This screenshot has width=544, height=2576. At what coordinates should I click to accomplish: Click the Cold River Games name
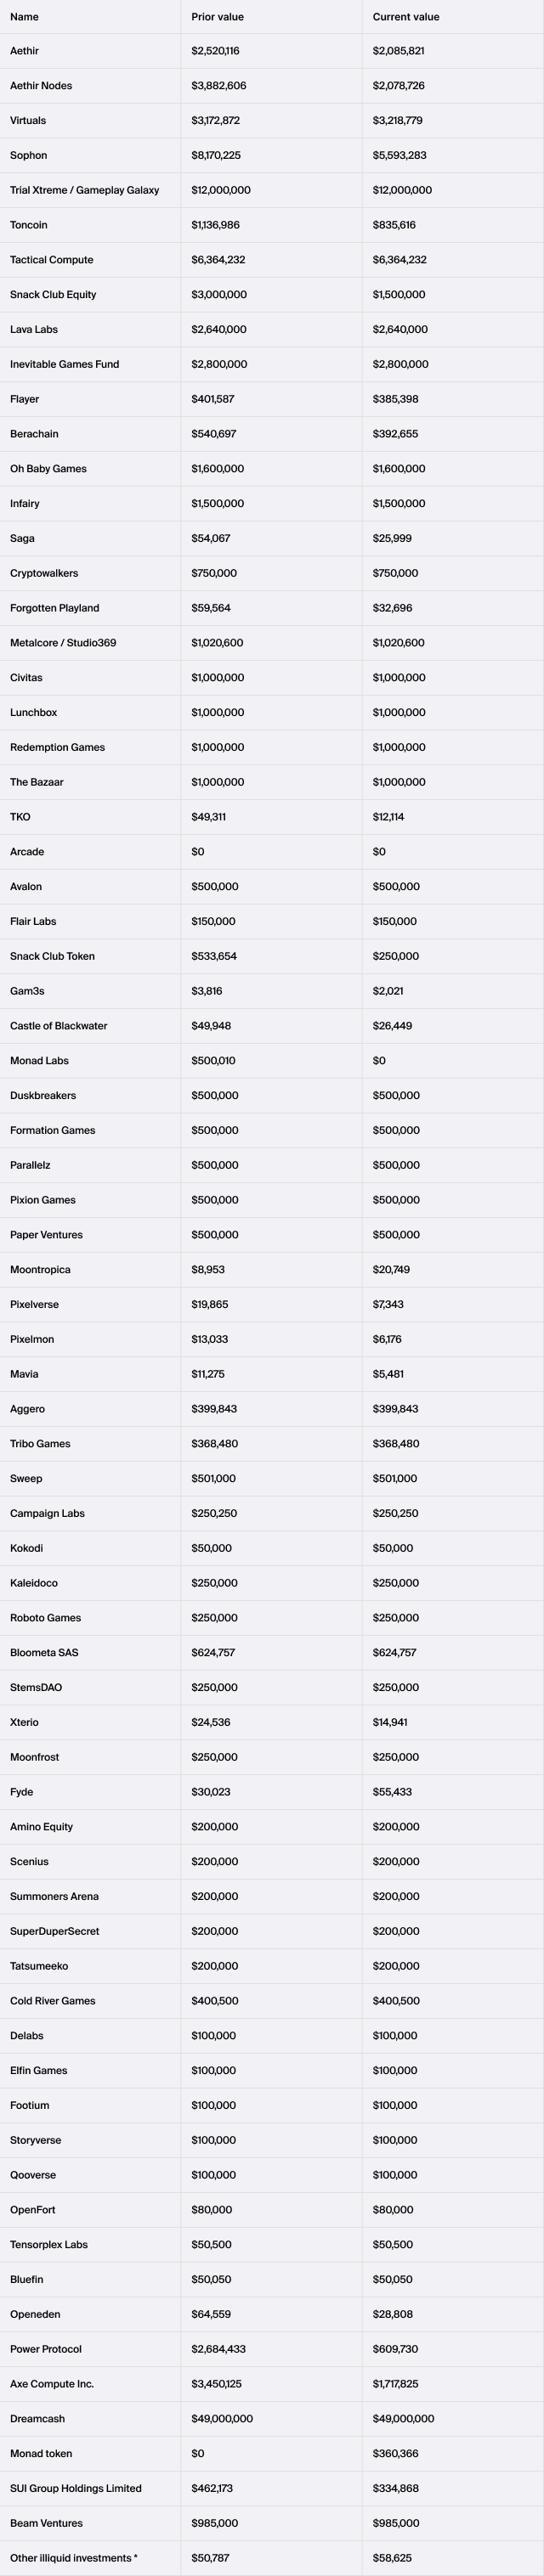[x=53, y=2001]
